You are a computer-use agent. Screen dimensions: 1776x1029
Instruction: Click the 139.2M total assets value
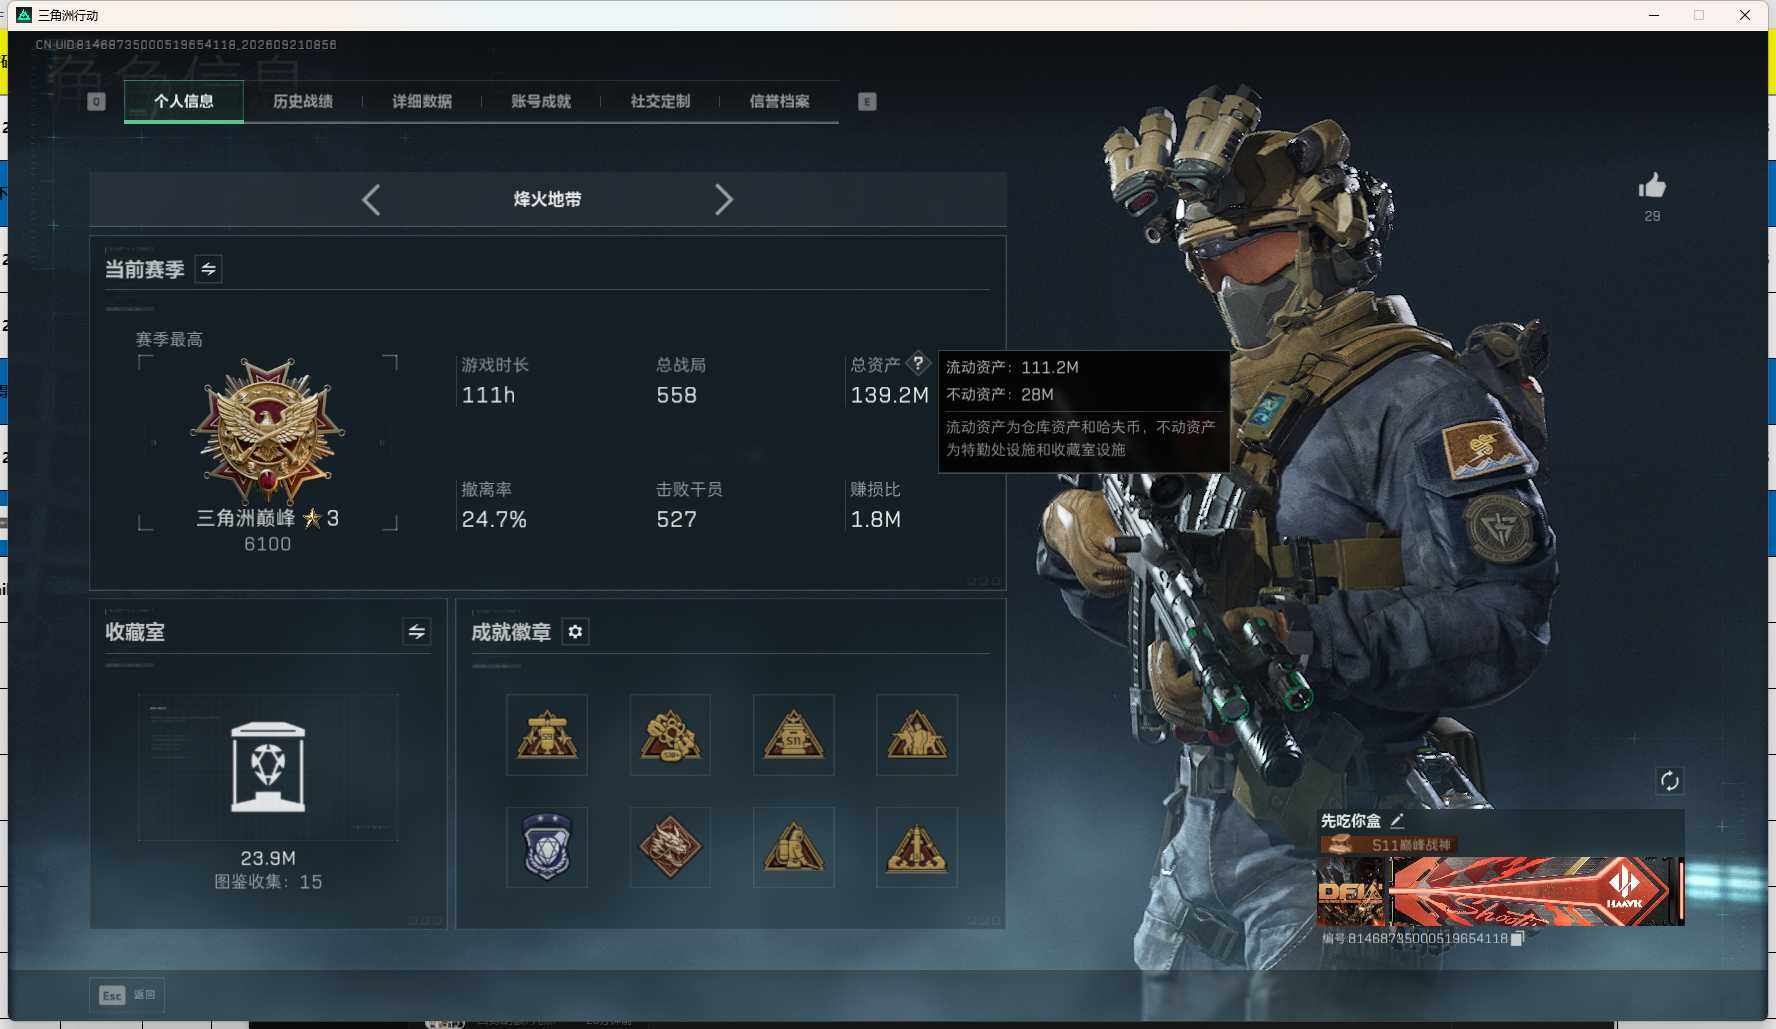tap(889, 395)
